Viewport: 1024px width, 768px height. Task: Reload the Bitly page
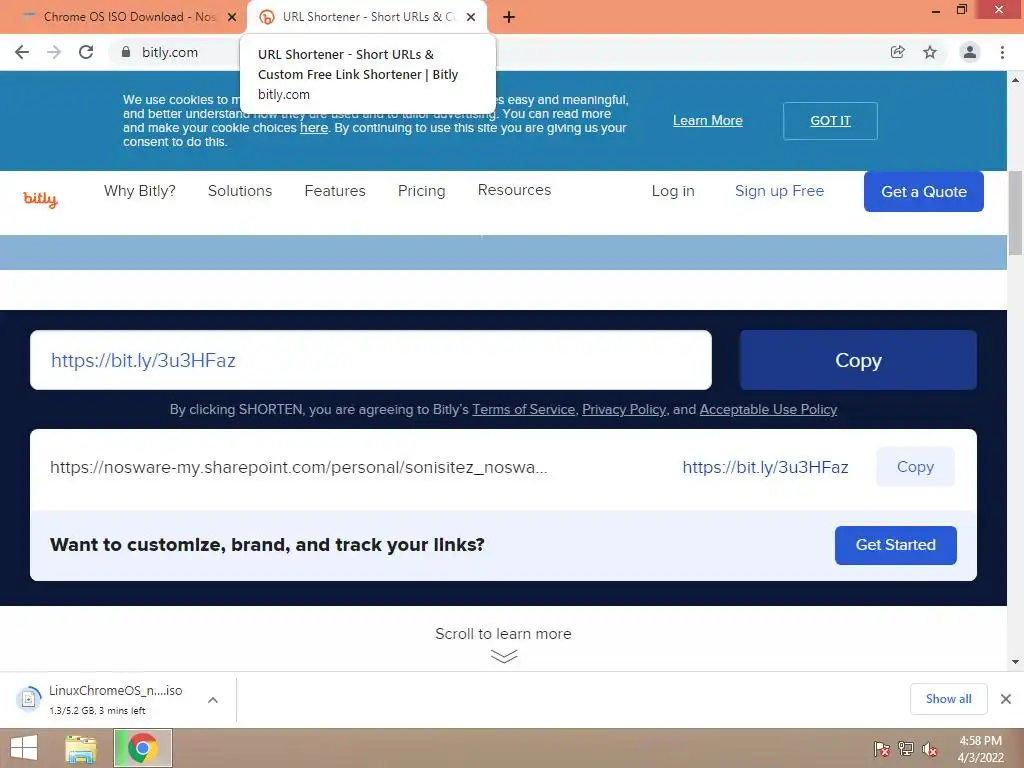(86, 52)
